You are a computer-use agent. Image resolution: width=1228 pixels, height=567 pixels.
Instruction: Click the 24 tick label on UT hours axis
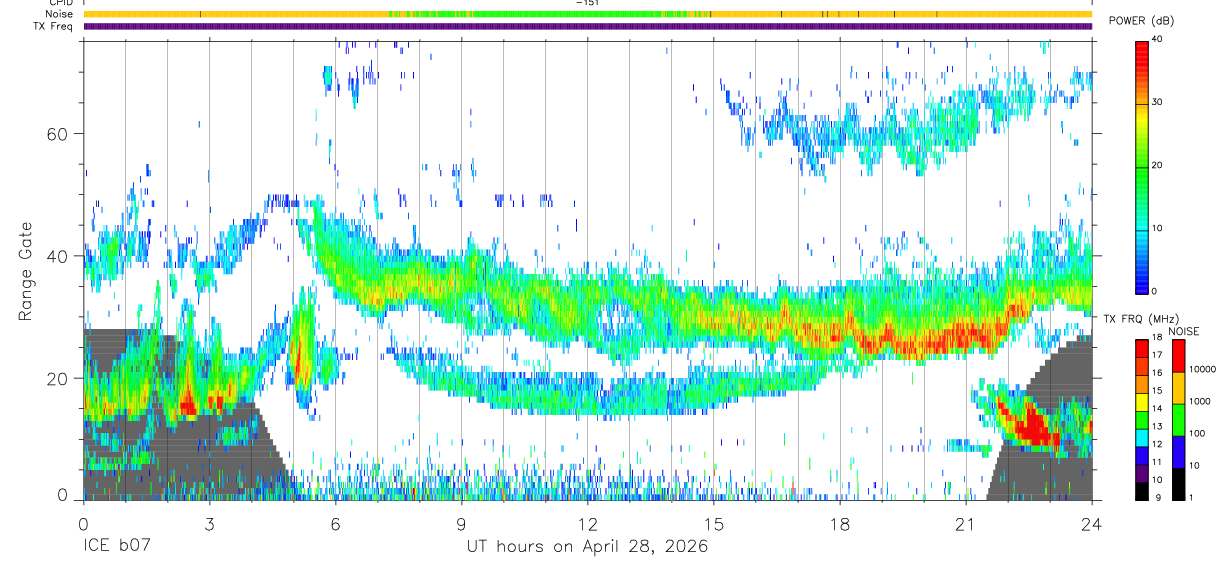coord(1092,523)
